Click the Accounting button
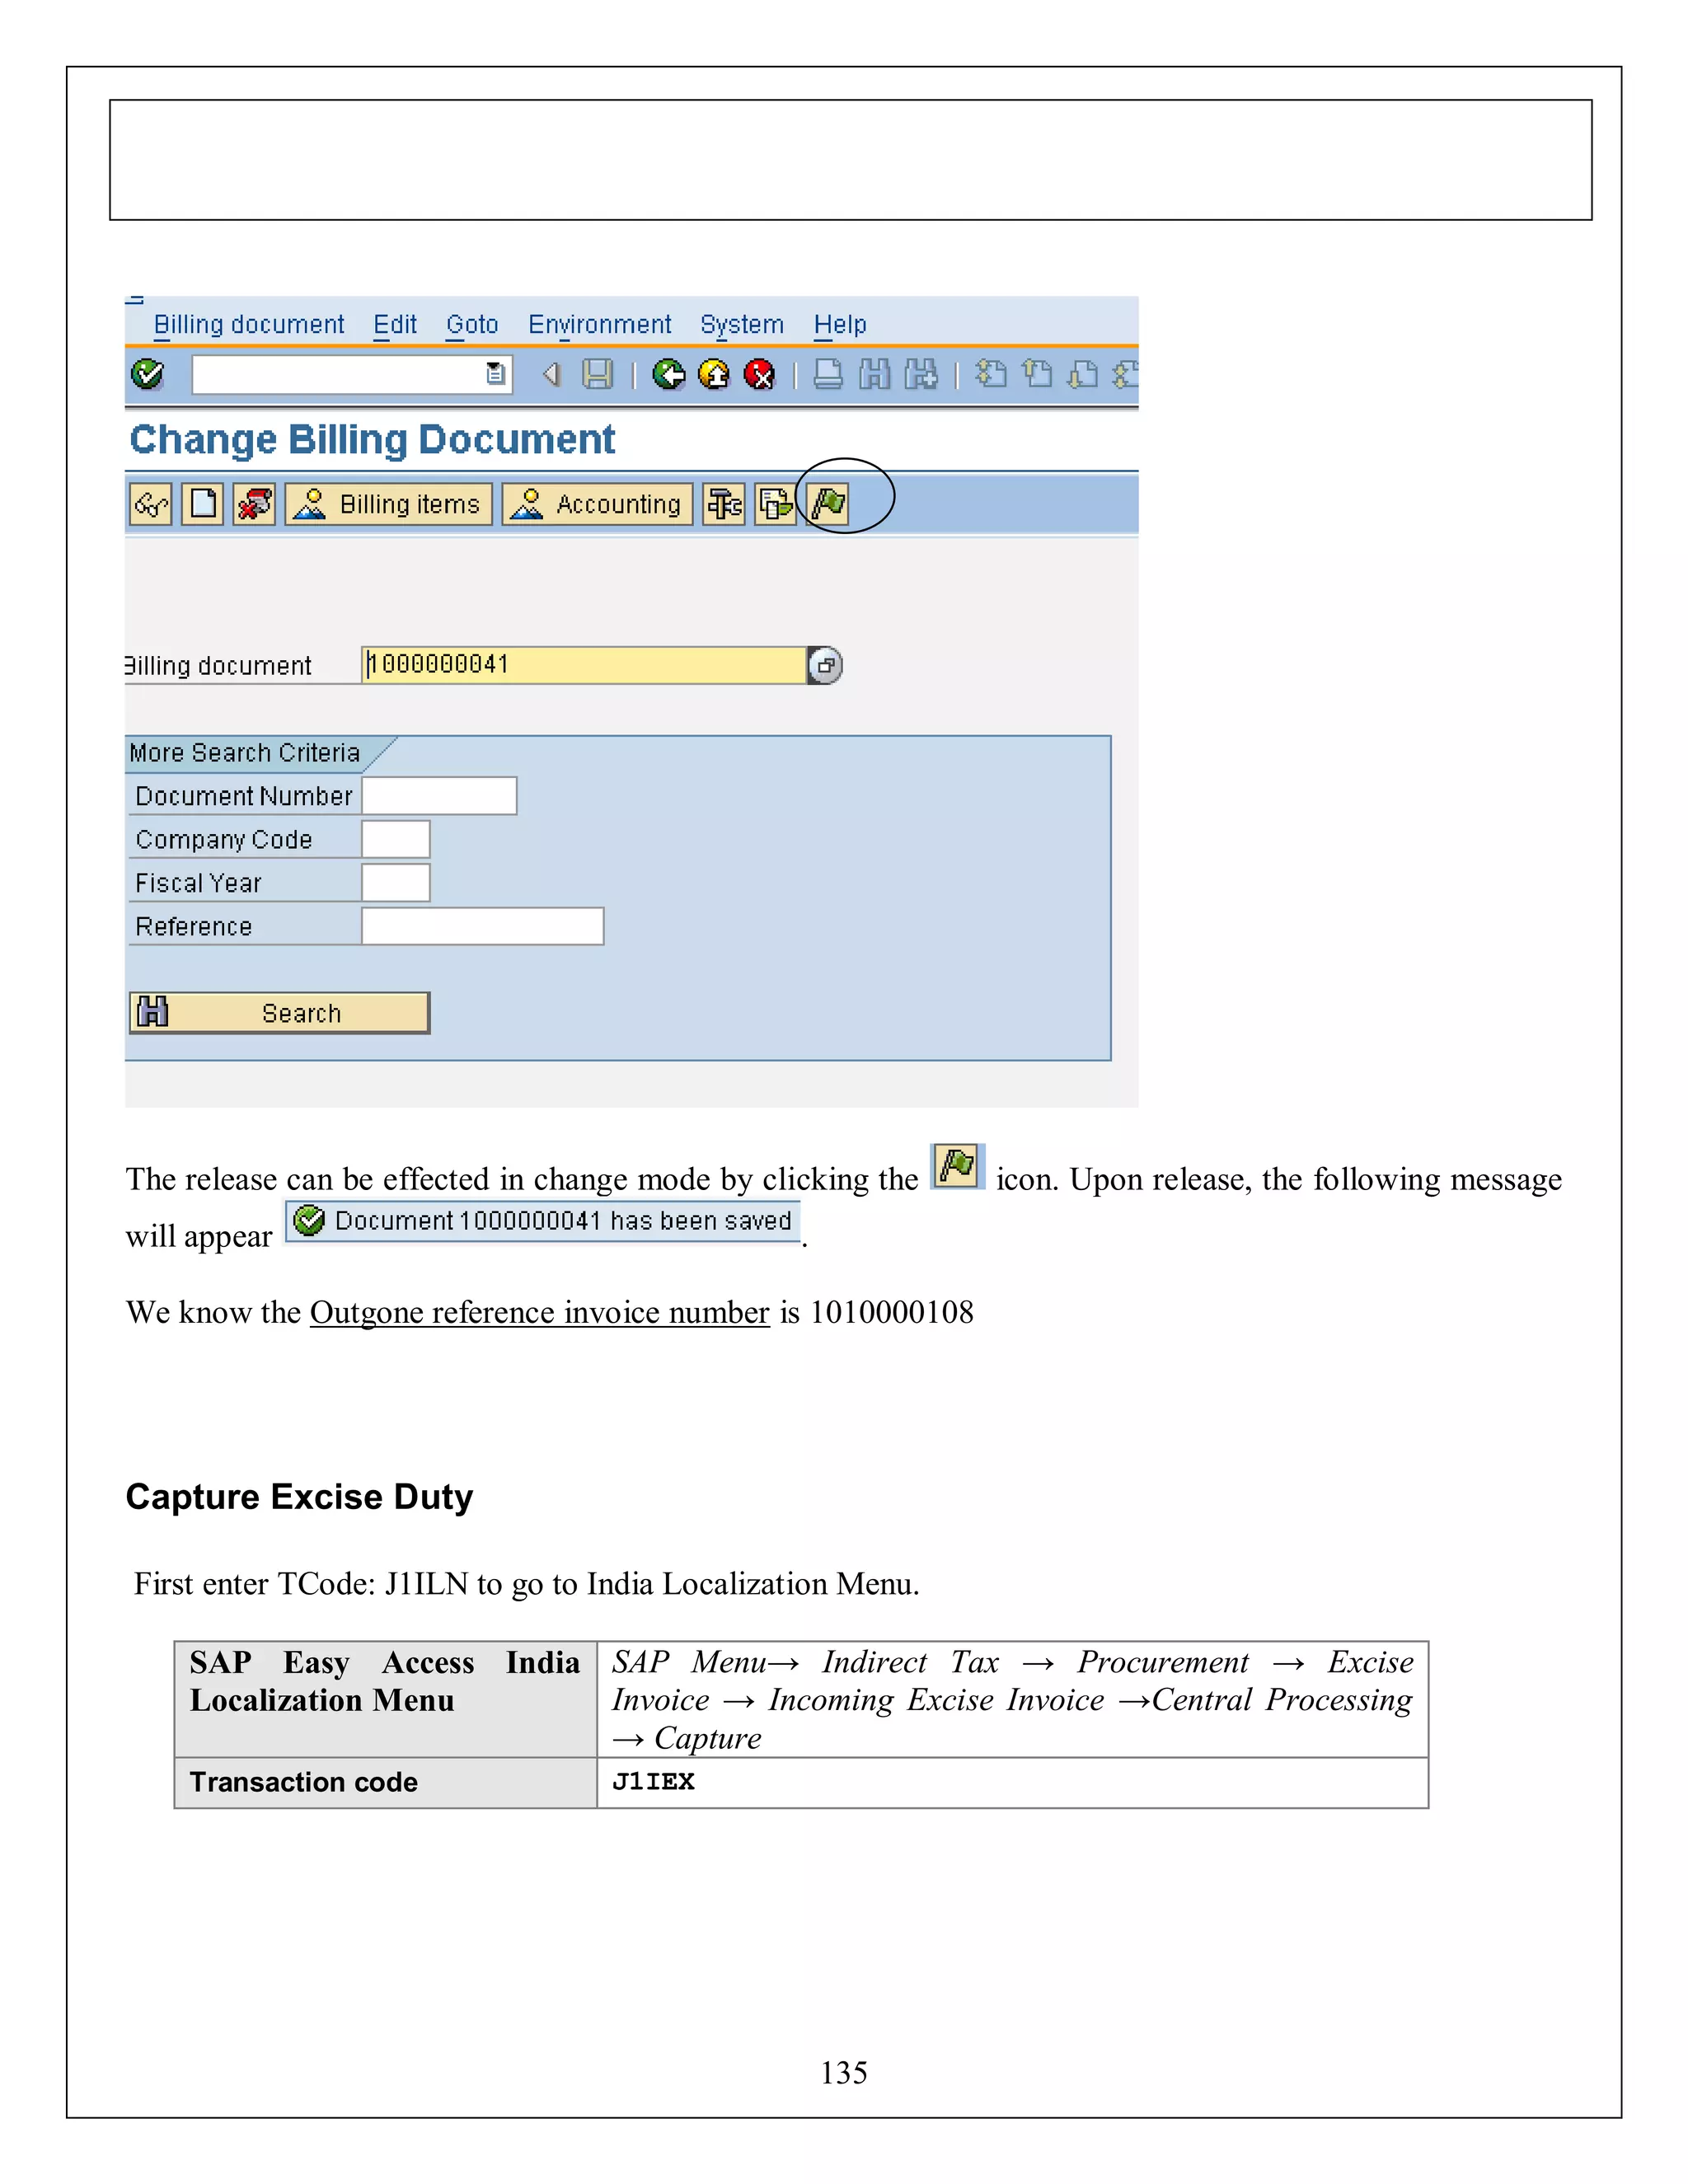The height and width of the screenshot is (2184, 1688). (x=597, y=504)
